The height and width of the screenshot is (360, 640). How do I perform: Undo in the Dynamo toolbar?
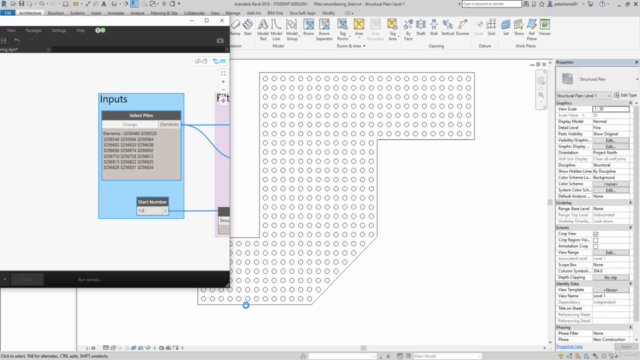click(x=17, y=40)
